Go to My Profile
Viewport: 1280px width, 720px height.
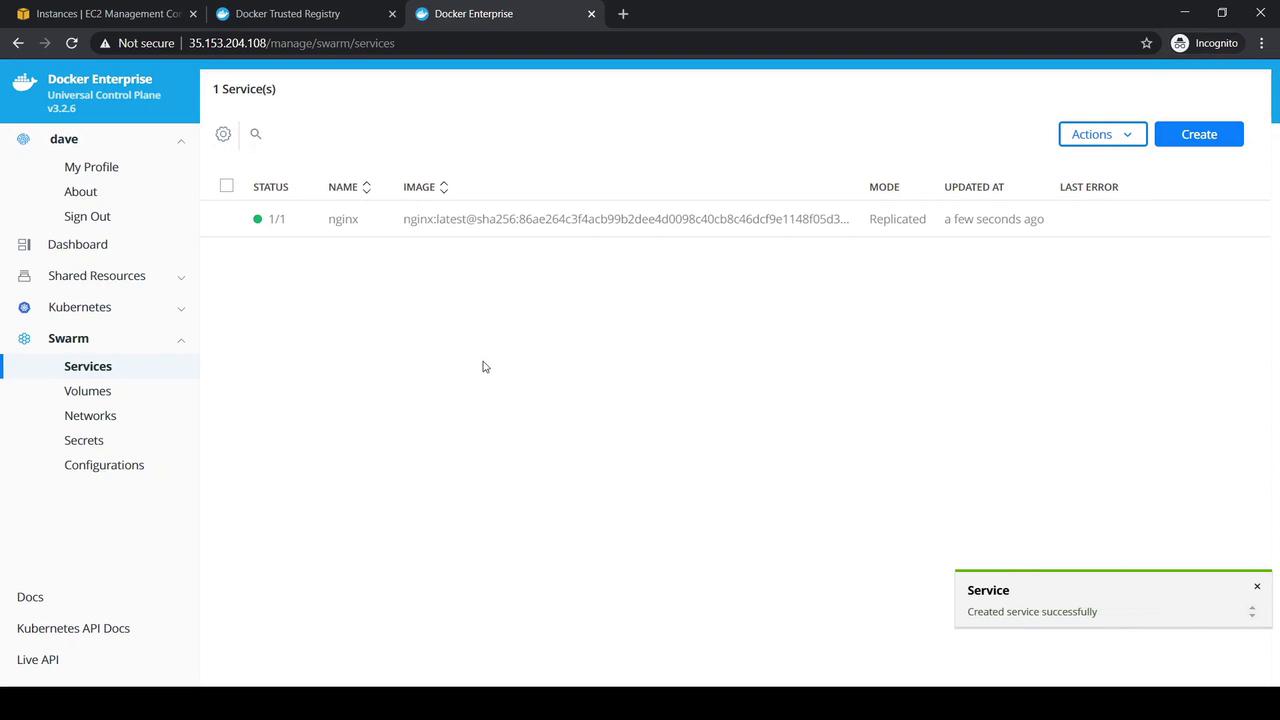(x=91, y=167)
